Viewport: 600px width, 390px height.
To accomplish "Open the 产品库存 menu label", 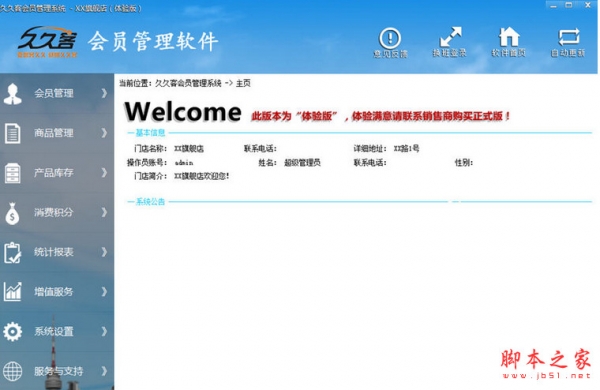I will point(54,173).
